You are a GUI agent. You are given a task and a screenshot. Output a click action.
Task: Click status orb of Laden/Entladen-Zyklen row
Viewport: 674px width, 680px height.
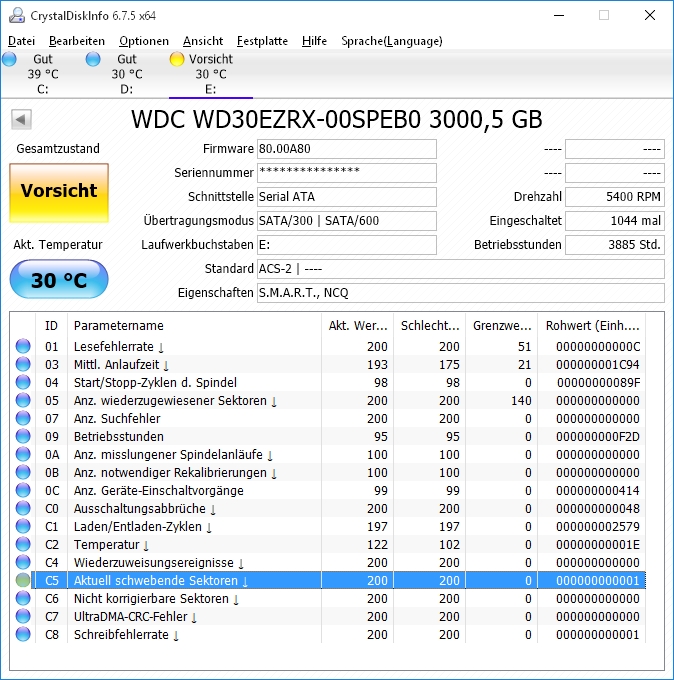(x=23, y=526)
